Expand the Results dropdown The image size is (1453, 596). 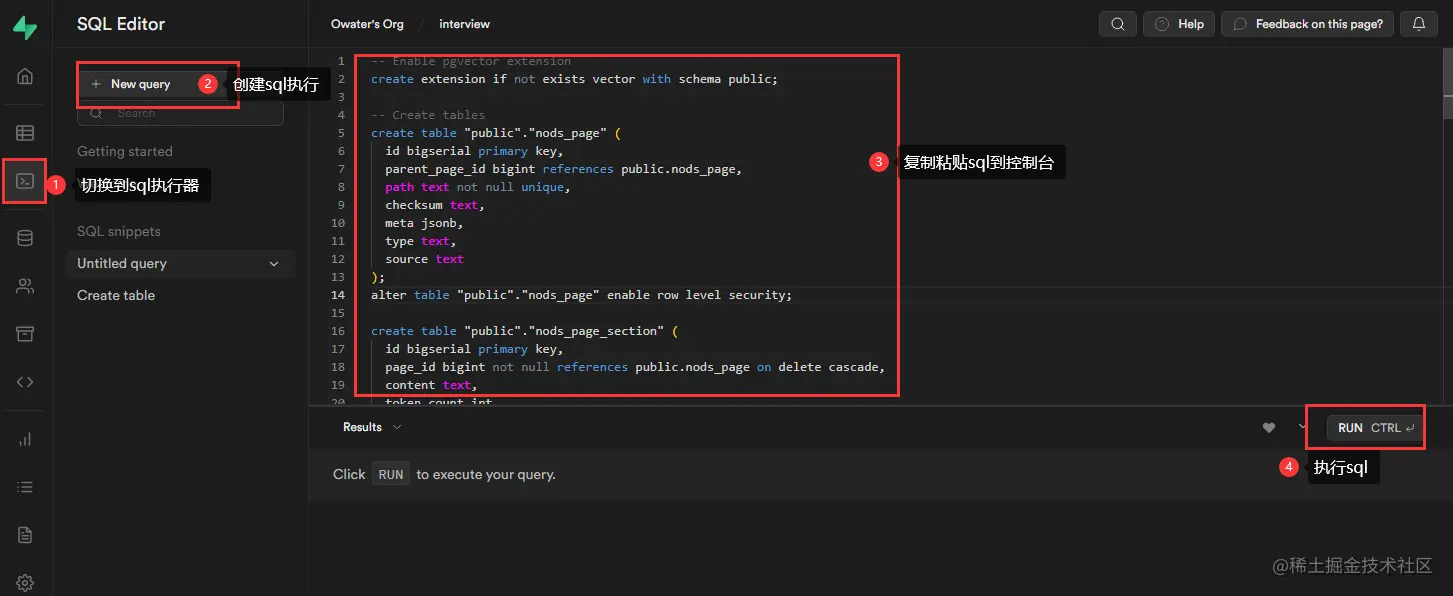(x=371, y=427)
